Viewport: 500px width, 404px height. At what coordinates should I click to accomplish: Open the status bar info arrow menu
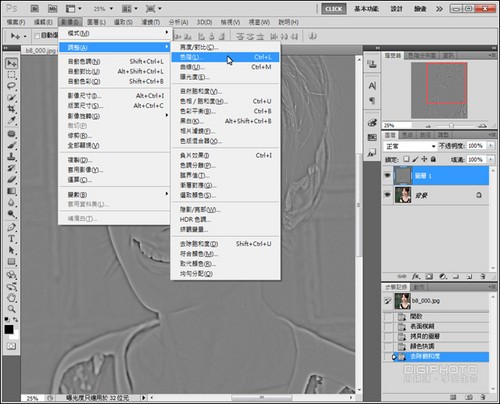144,398
